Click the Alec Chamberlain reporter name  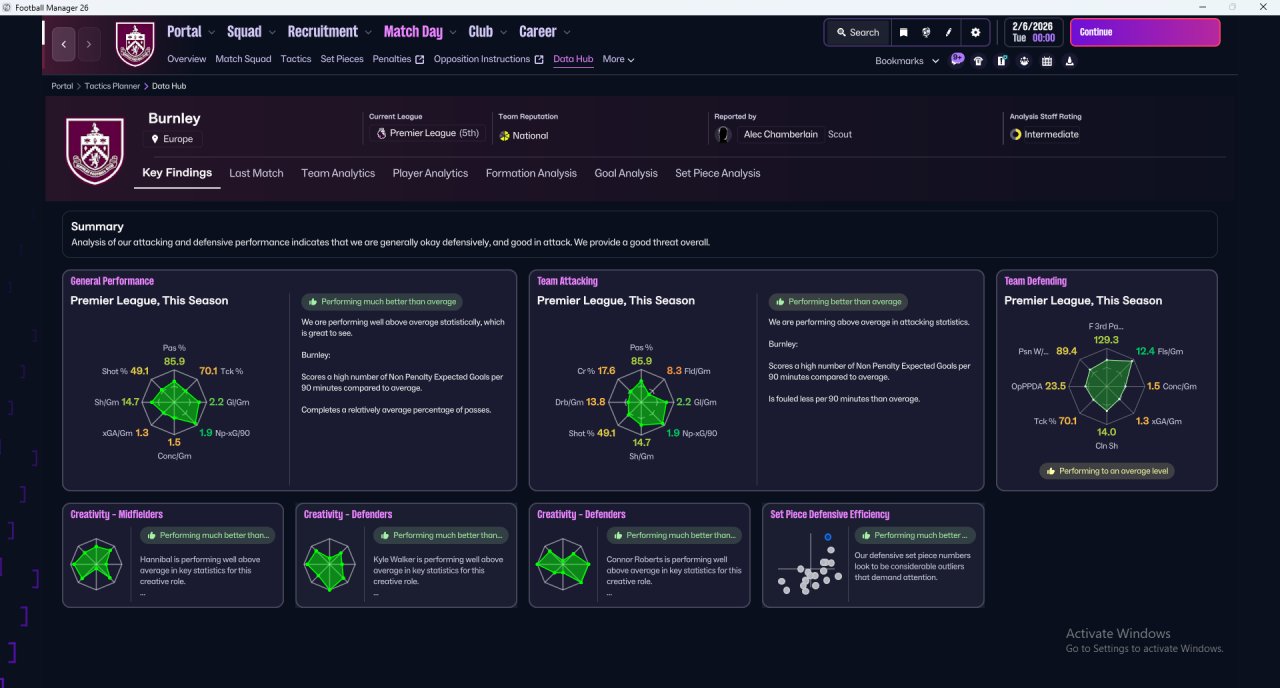click(779, 134)
